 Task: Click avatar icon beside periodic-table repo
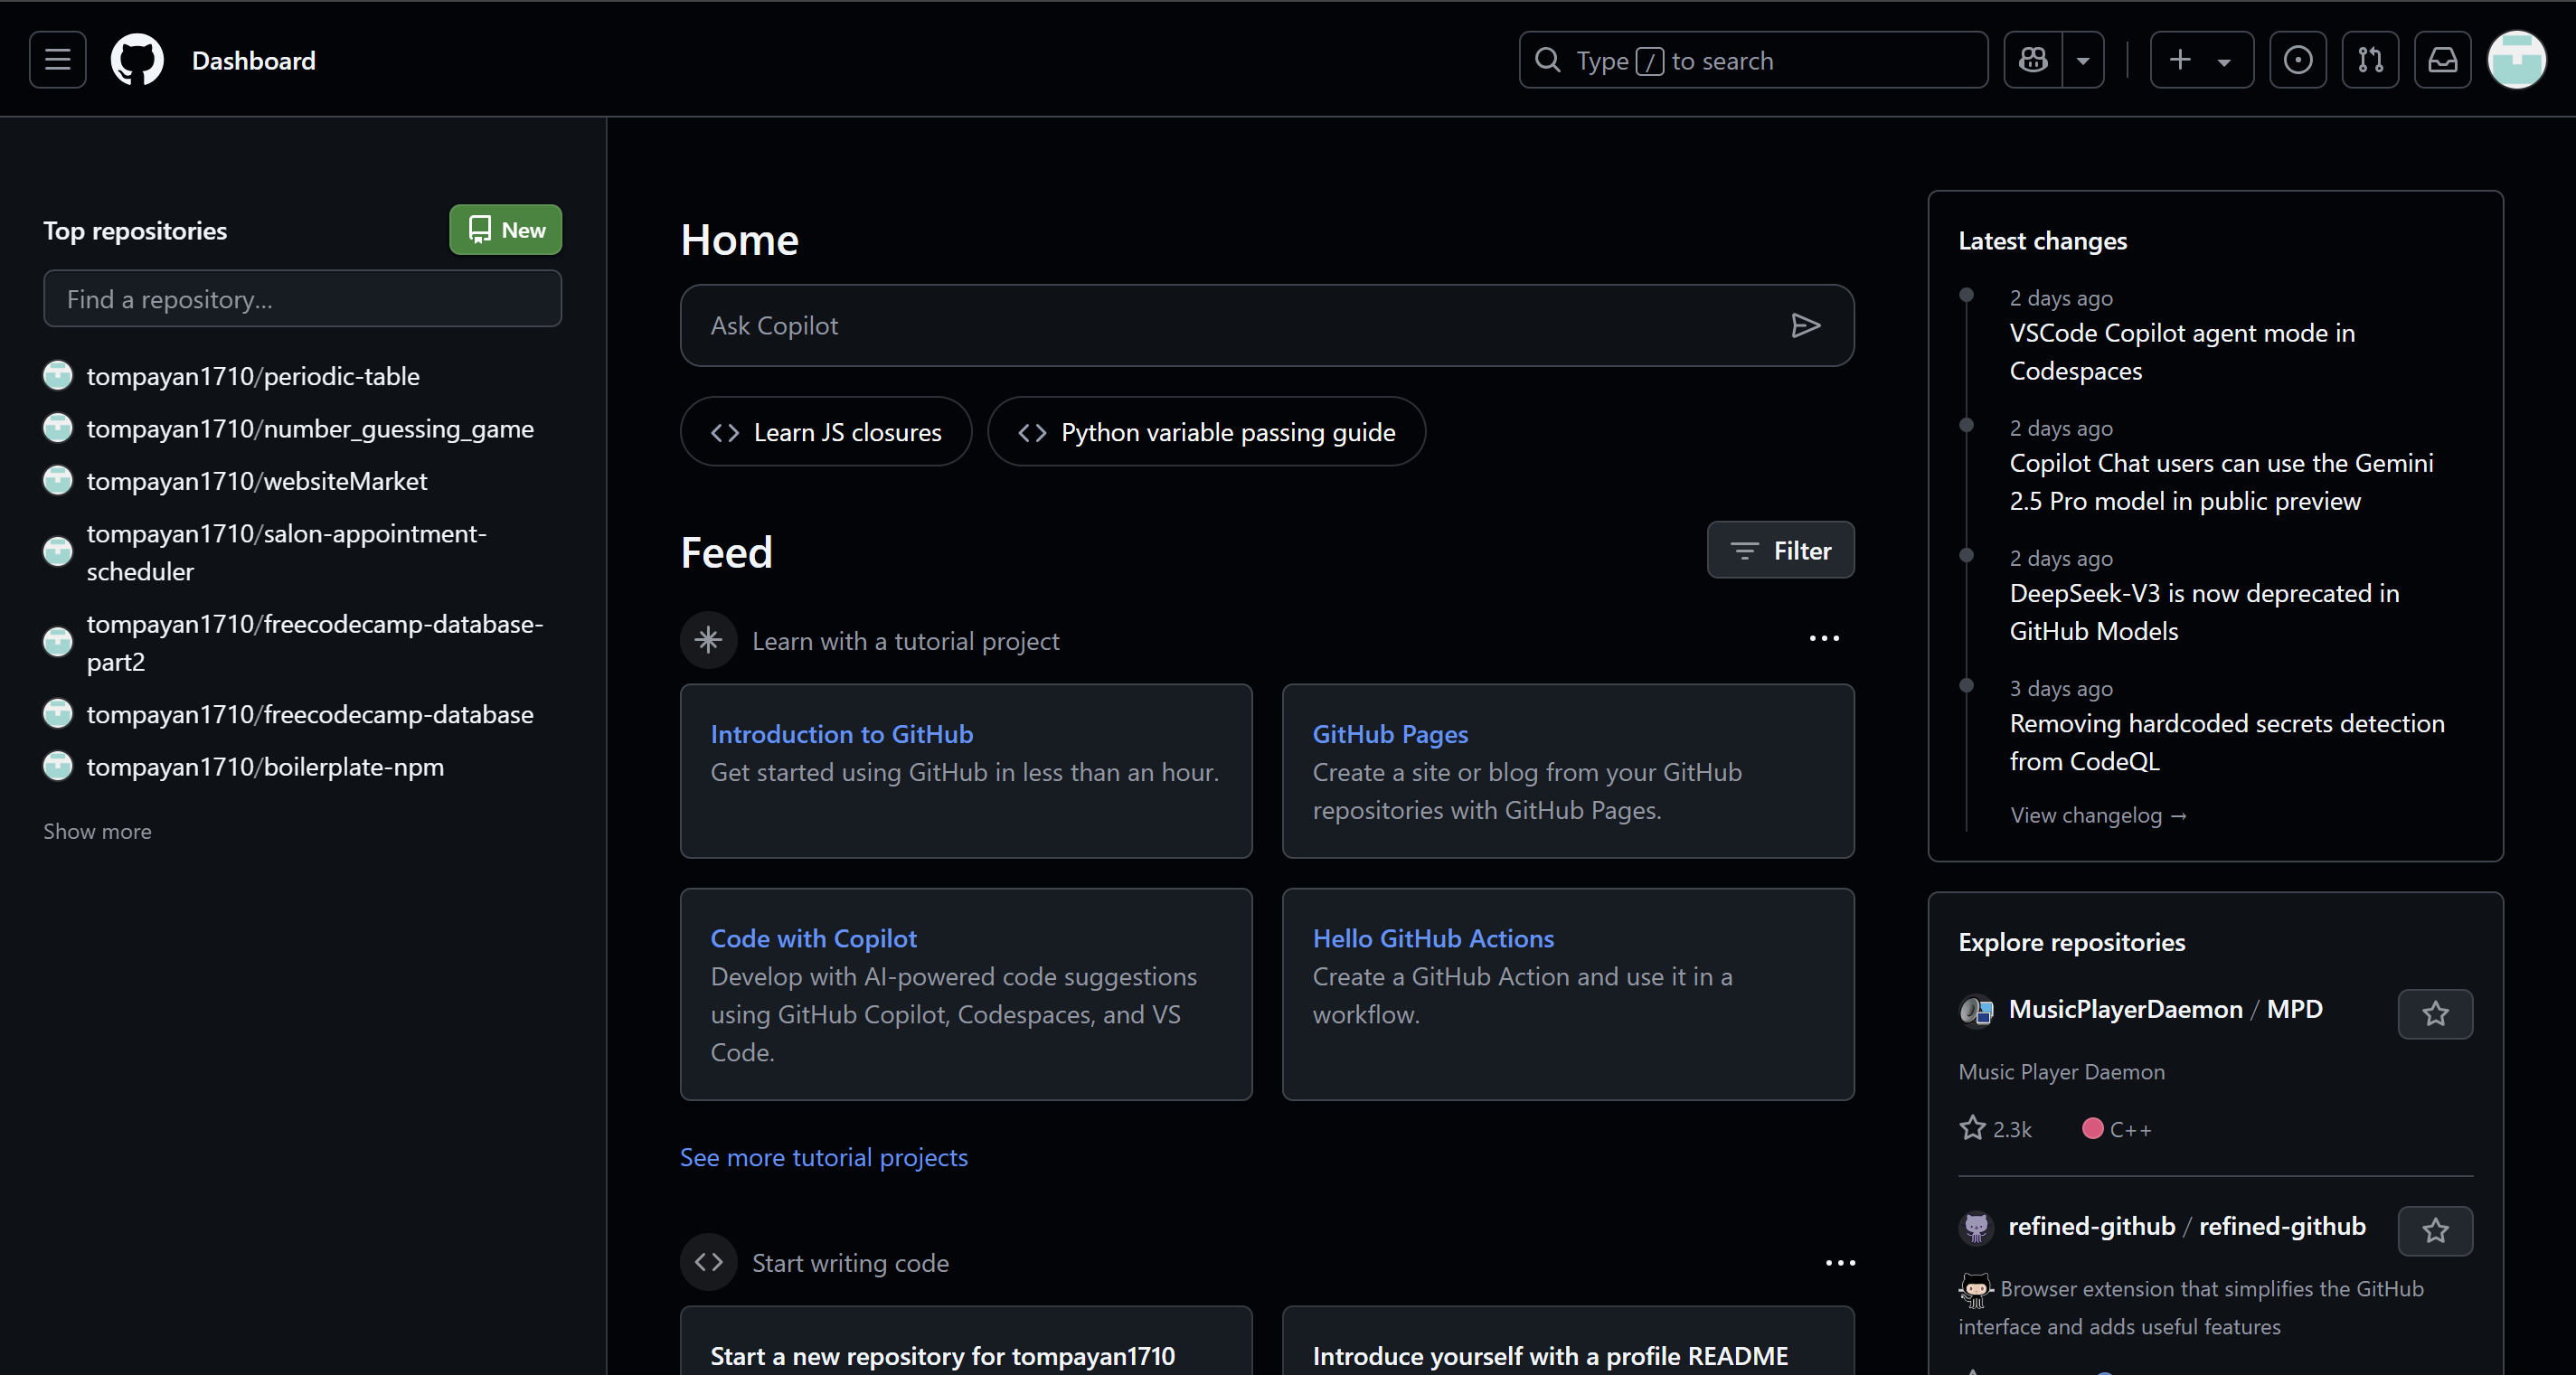[x=58, y=376]
